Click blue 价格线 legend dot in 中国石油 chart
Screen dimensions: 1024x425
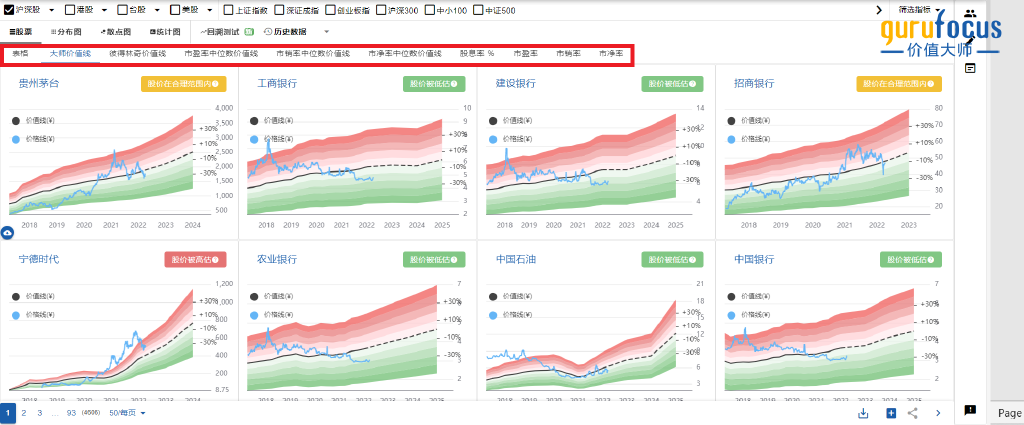pos(492,315)
